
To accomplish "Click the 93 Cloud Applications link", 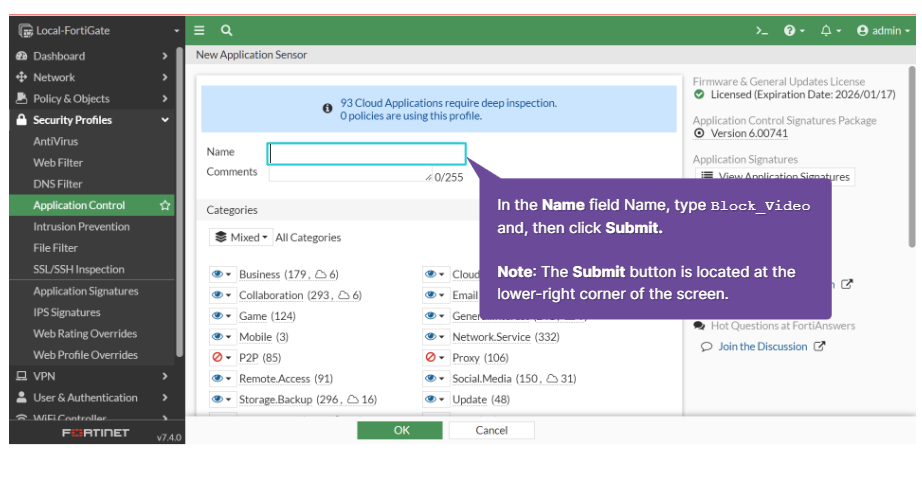I will tap(449, 103).
